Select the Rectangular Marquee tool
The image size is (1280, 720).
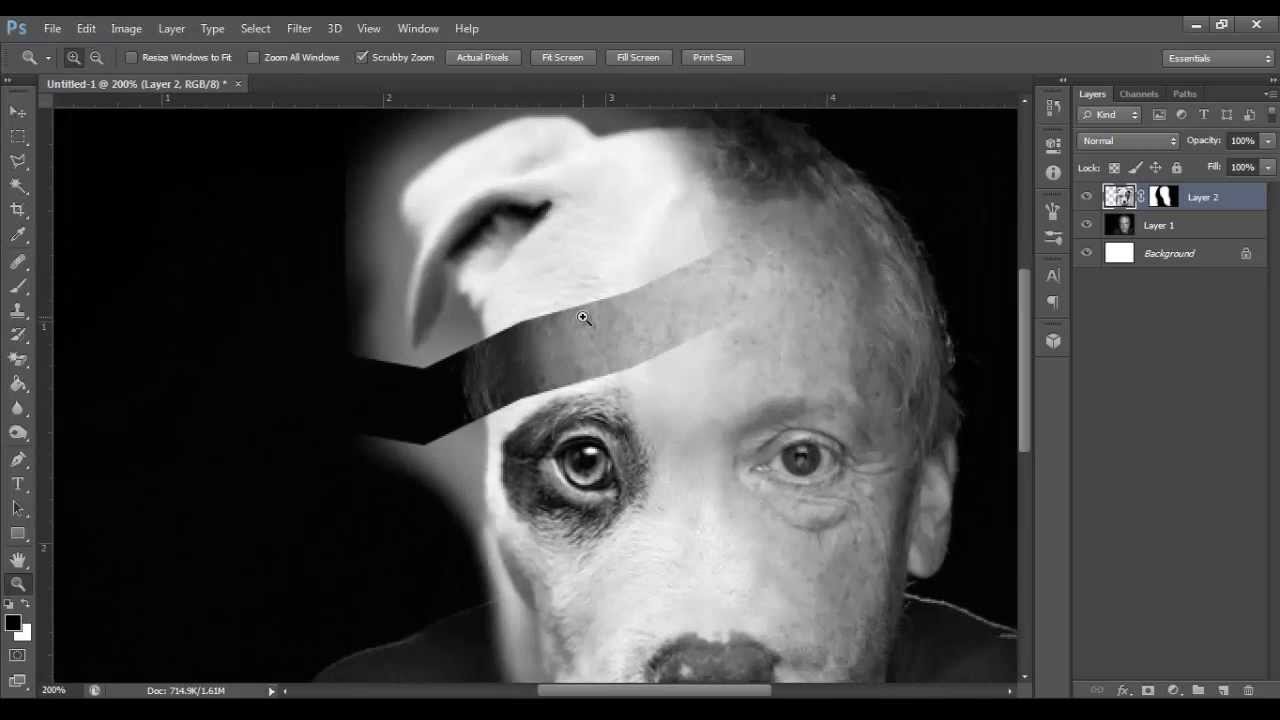tap(18, 136)
